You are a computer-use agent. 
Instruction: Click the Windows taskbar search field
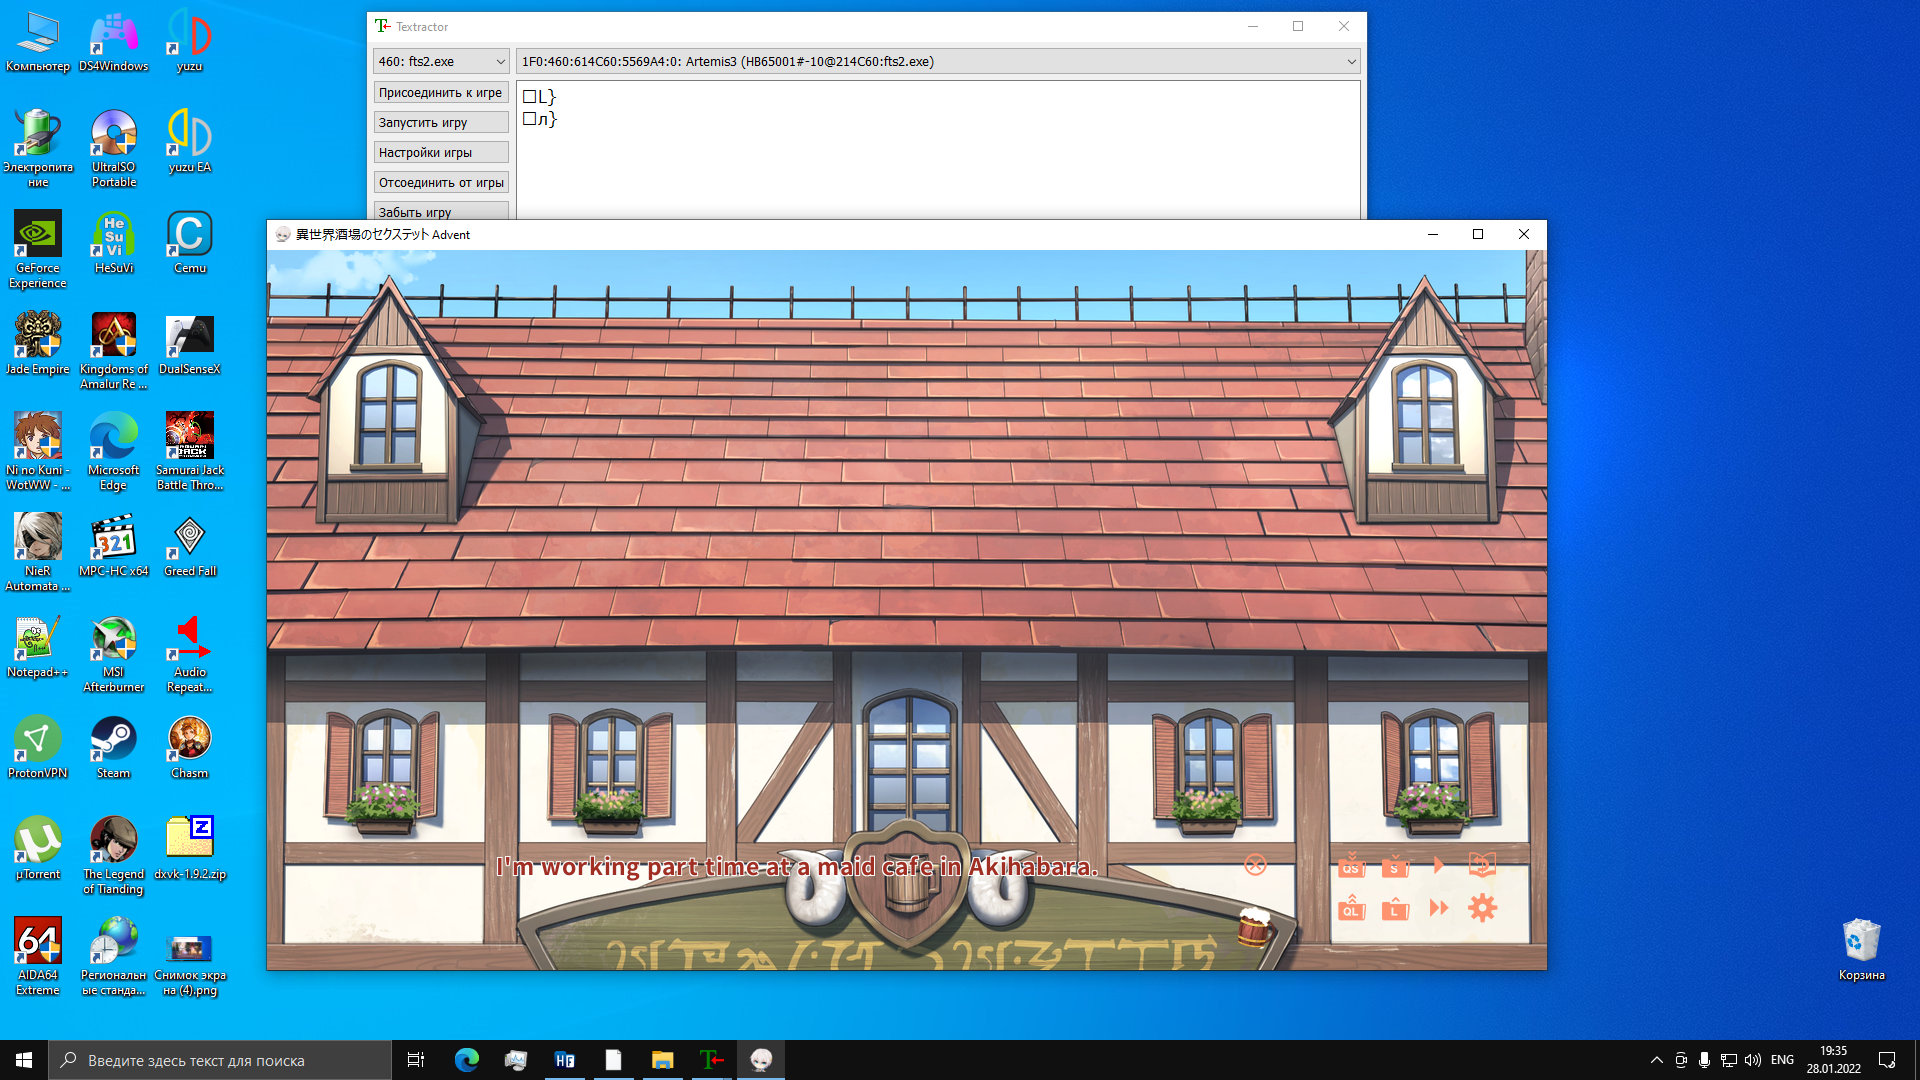[x=220, y=1060]
